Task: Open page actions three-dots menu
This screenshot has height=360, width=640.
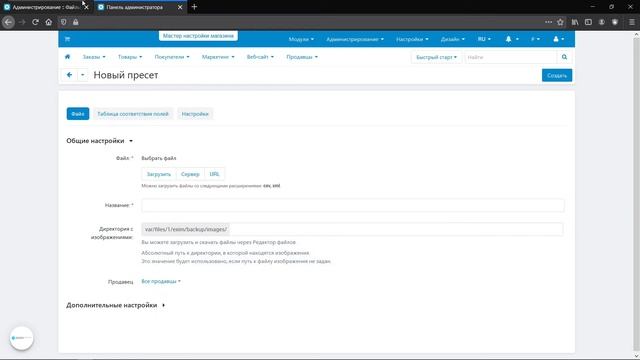Action: 548,22
